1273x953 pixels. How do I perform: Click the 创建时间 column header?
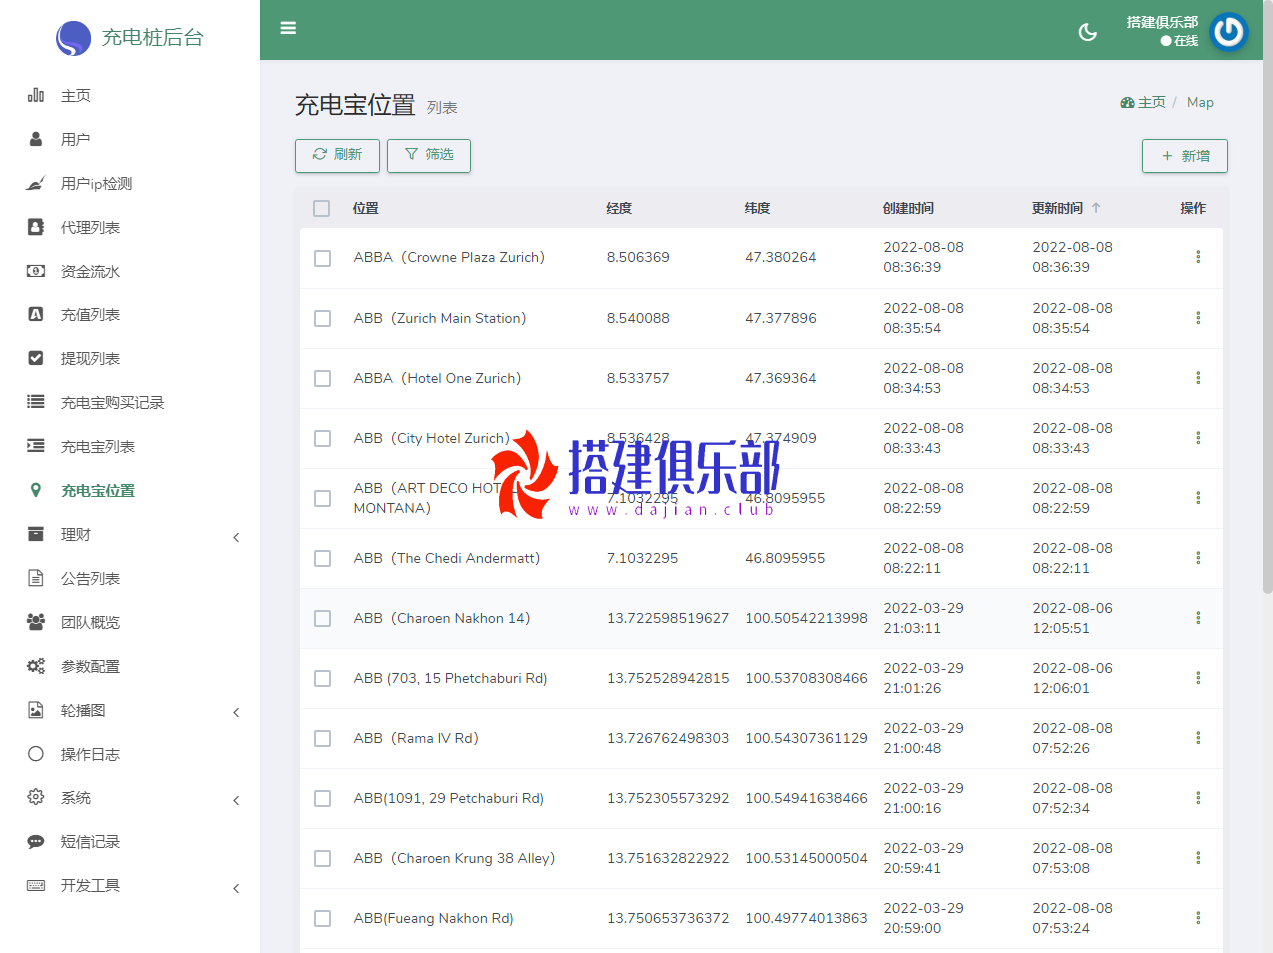[x=909, y=208]
